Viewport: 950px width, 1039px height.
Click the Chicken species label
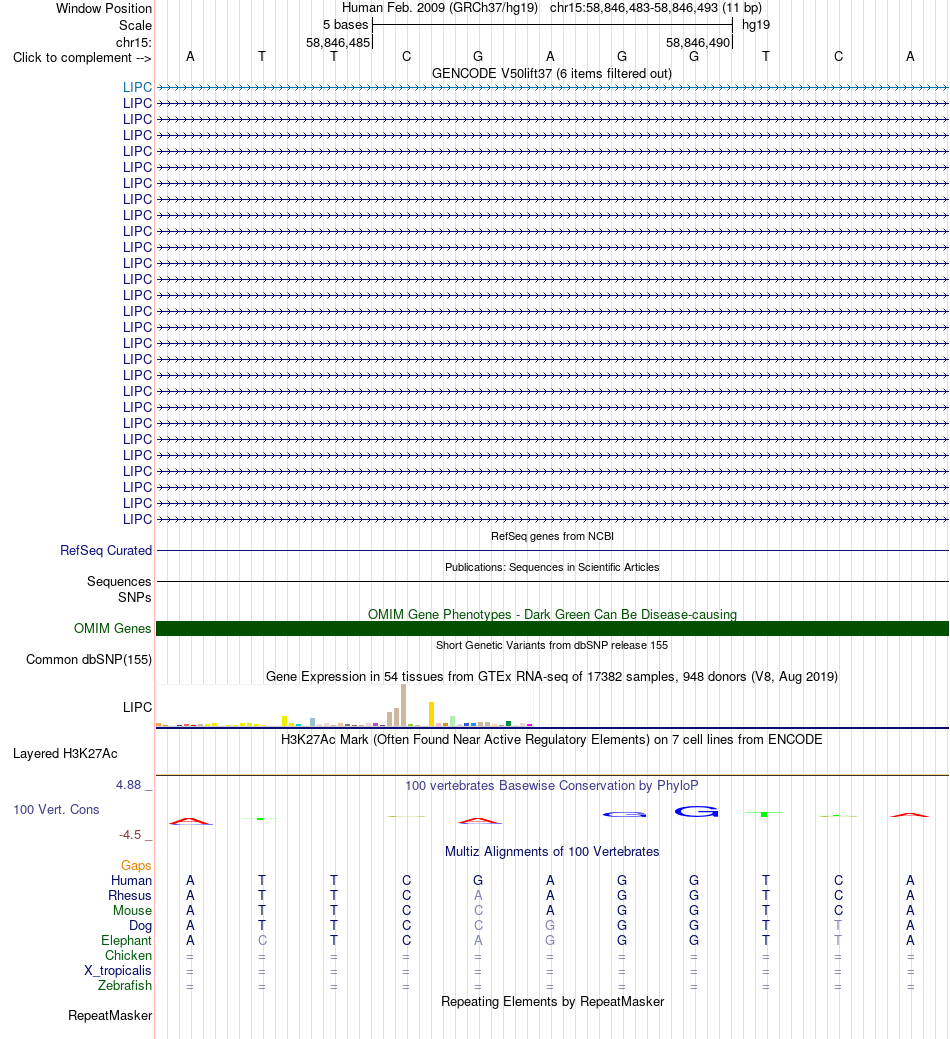point(128,956)
